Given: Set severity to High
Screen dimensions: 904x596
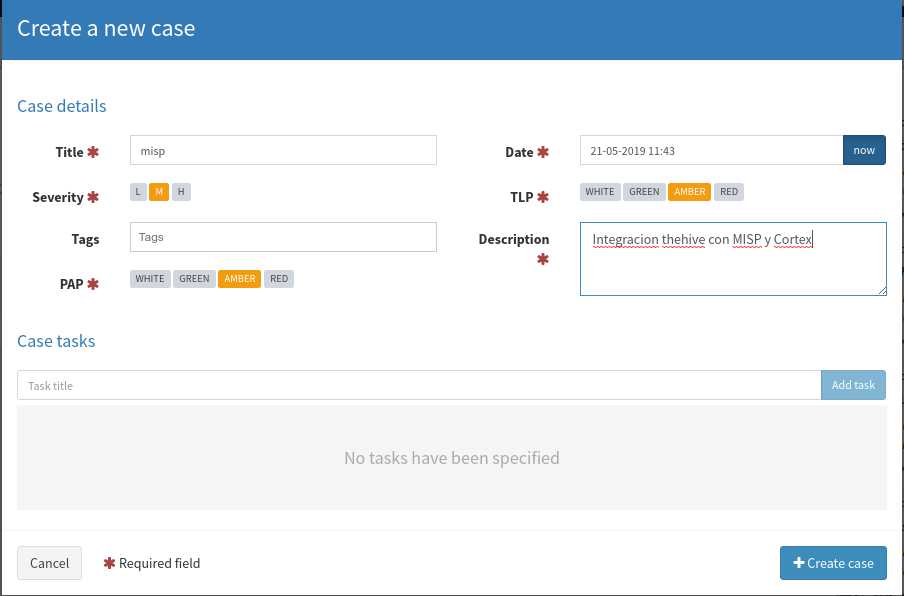Looking at the screenshot, I should pyautogui.click(x=179, y=191).
